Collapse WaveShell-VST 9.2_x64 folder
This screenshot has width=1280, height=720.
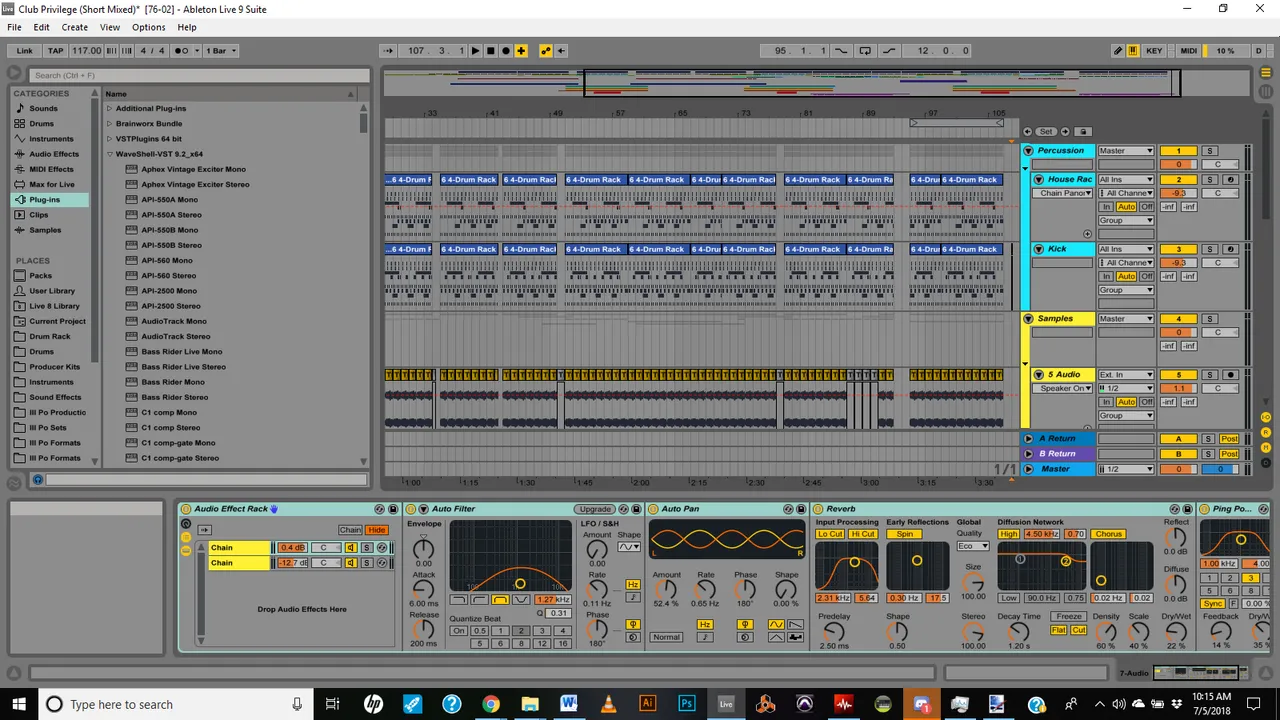click(x=110, y=154)
